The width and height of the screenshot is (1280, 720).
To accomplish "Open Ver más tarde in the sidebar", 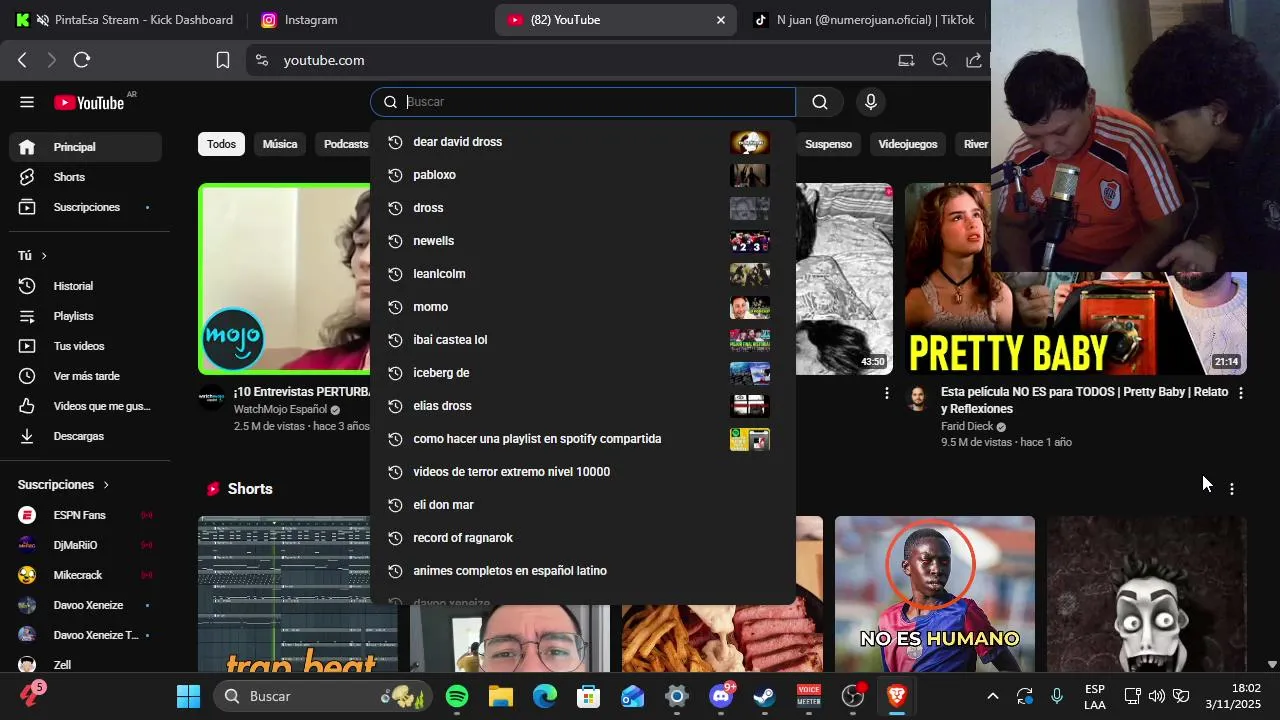I will tap(86, 376).
